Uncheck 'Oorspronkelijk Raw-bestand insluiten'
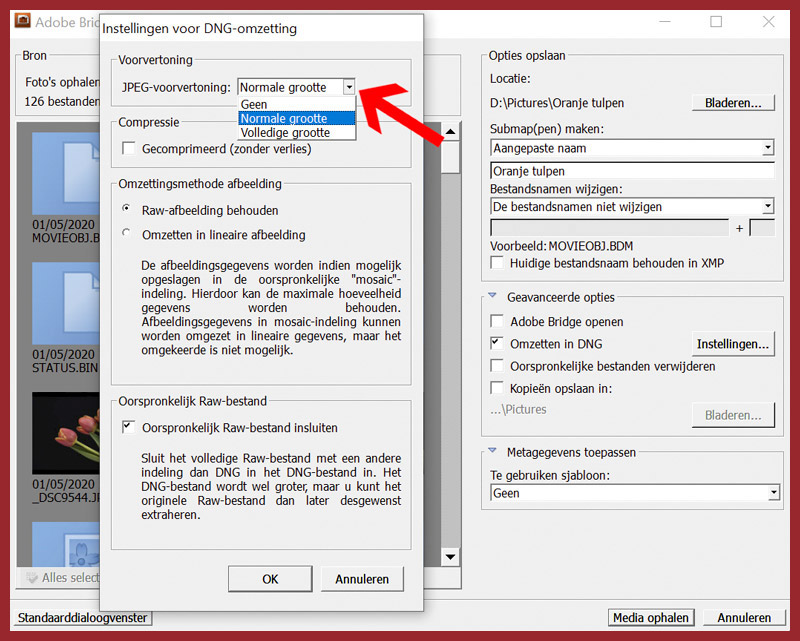800x641 pixels. point(129,427)
